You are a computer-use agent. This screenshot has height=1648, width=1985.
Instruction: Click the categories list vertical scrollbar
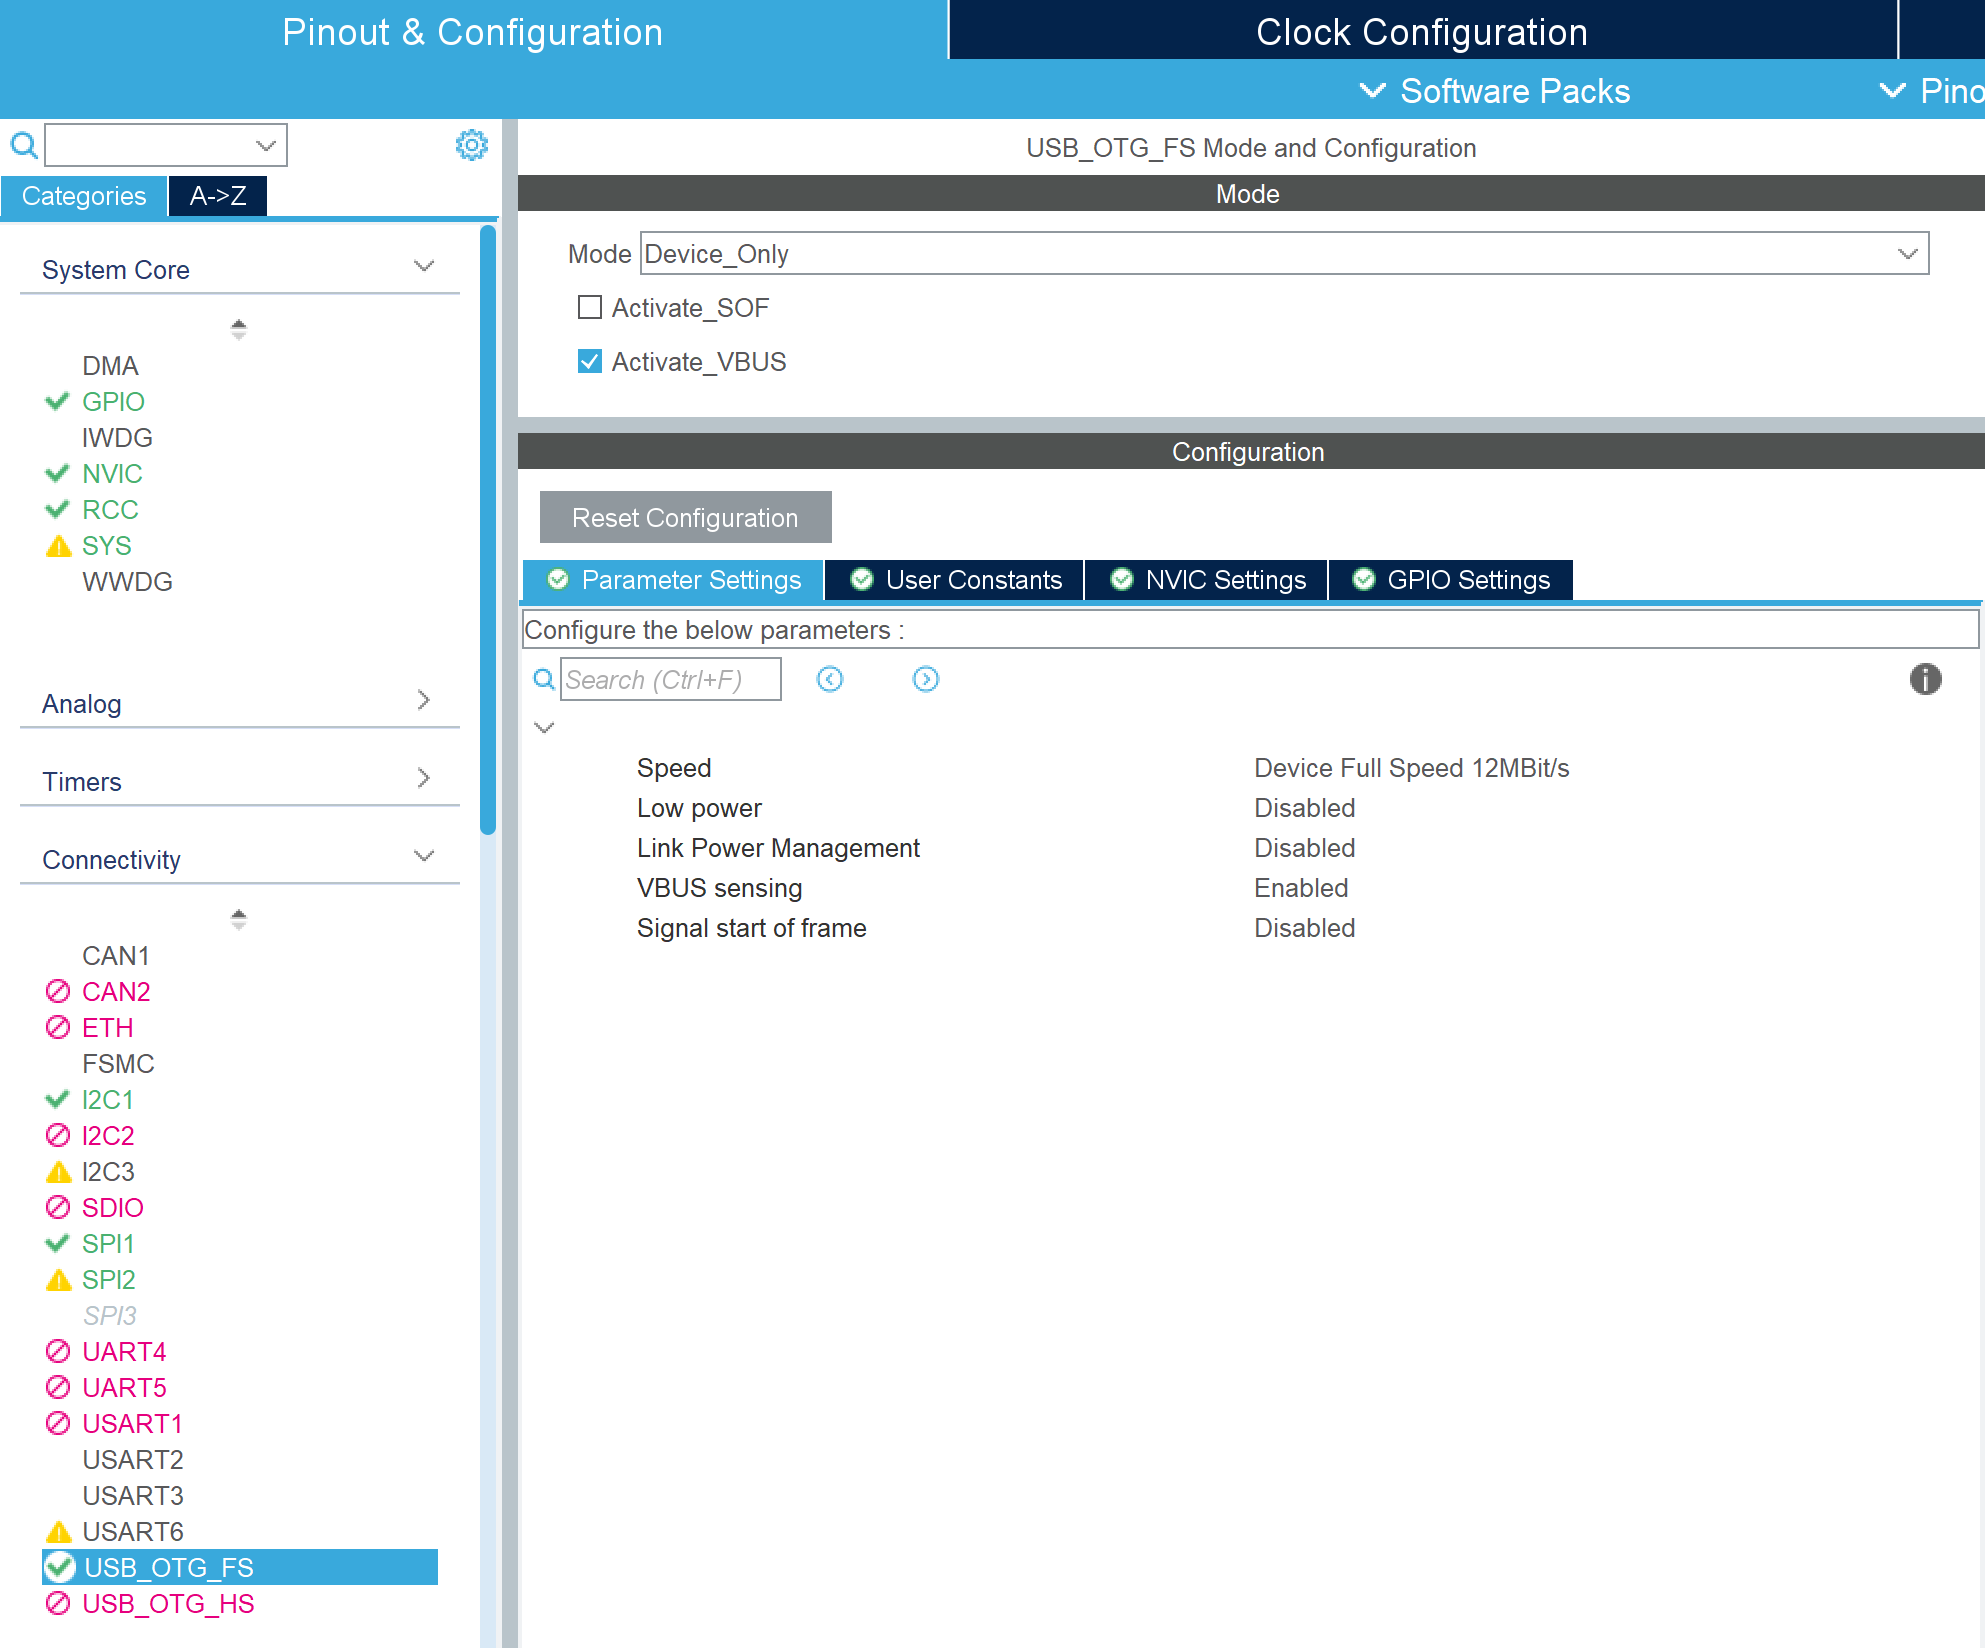point(488,530)
